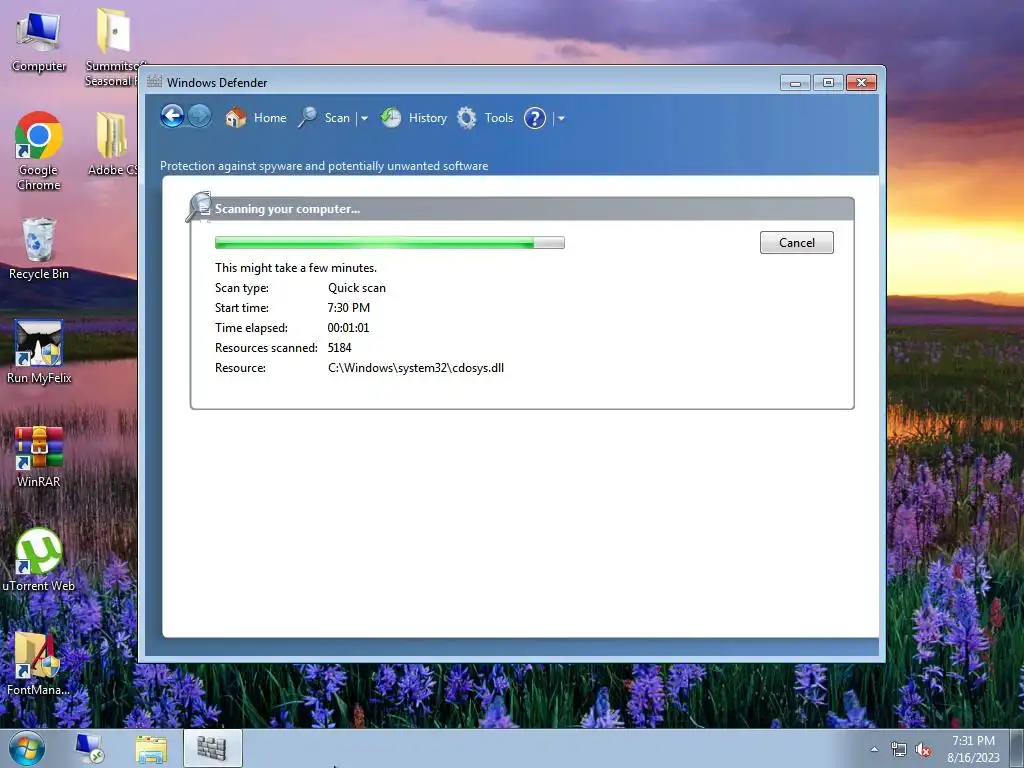
Task: Click the 'This might take a few minutes.' text
Action: tap(296, 268)
